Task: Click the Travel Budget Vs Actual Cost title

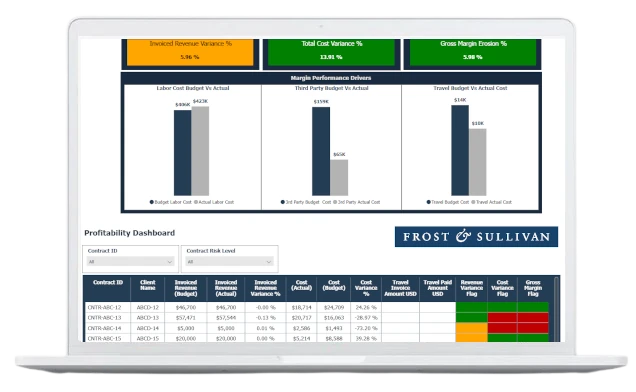Action: coord(471,88)
